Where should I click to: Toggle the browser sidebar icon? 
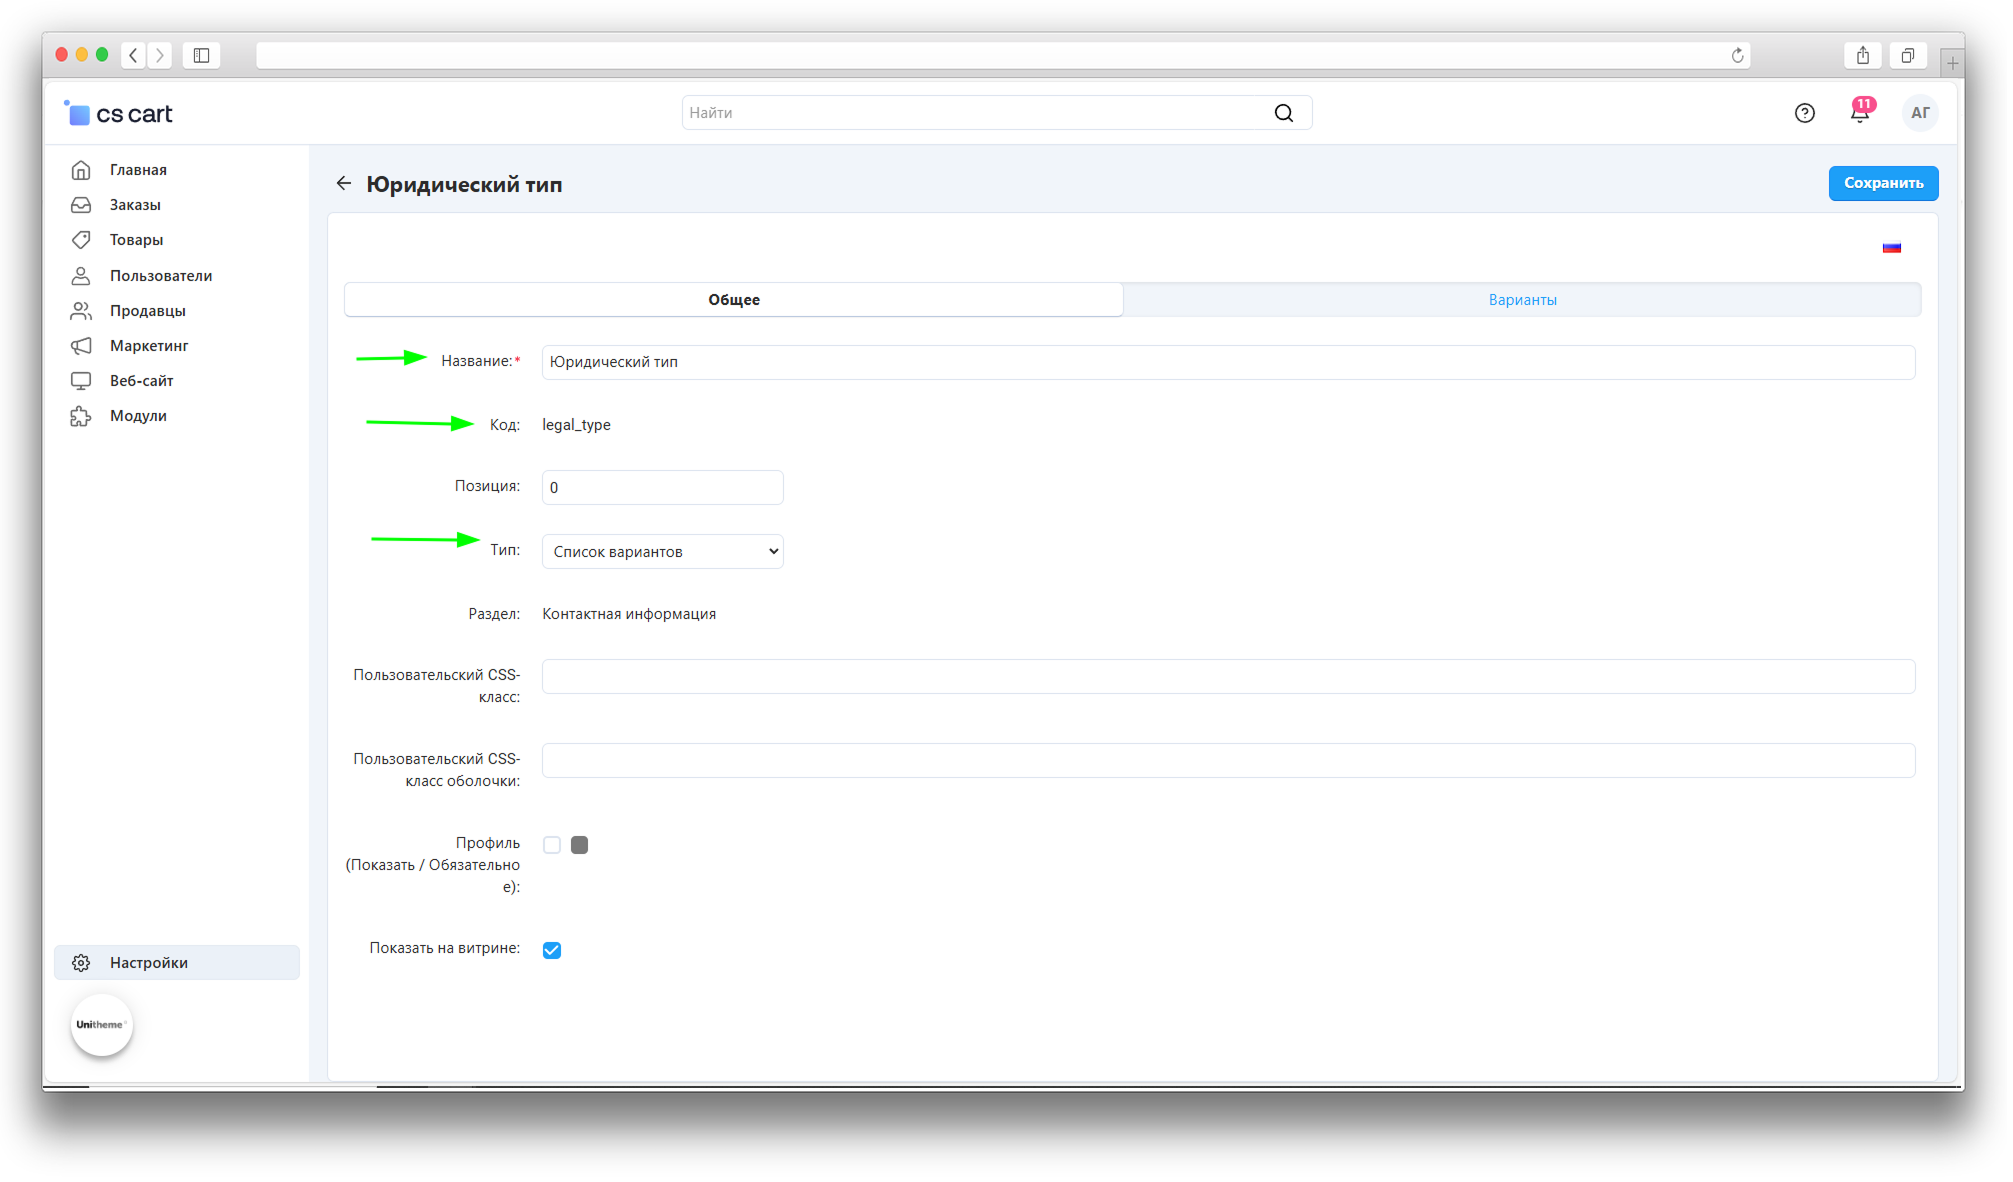[201, 55]
